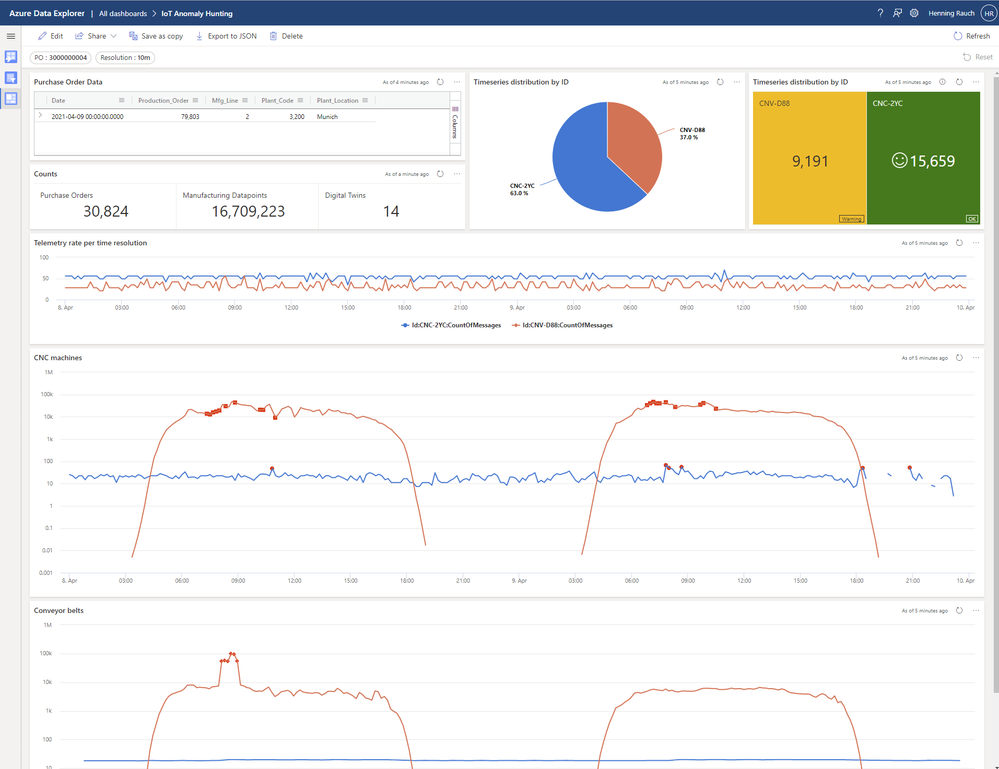Refresh the CNC machines tile
This screenshot has width=999, height=769.
click(x=959, y=358)
